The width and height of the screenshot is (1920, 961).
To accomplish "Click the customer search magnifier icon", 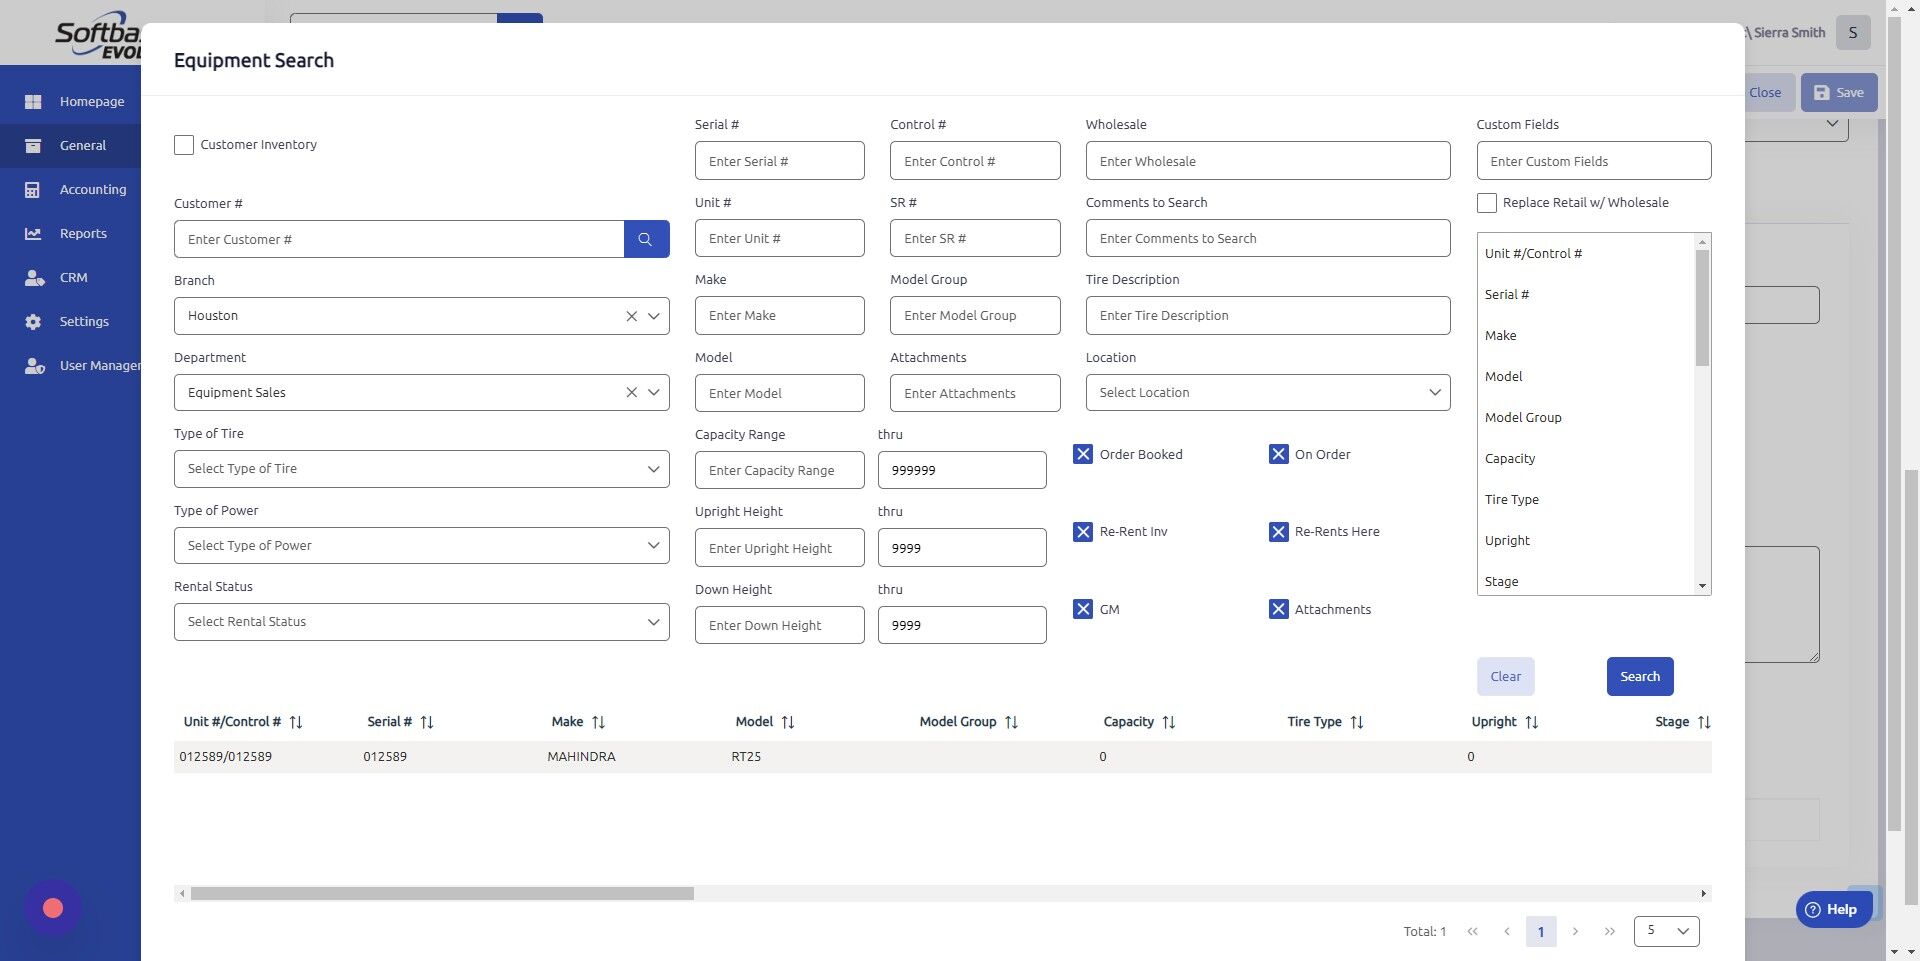I will pos(646,239).
